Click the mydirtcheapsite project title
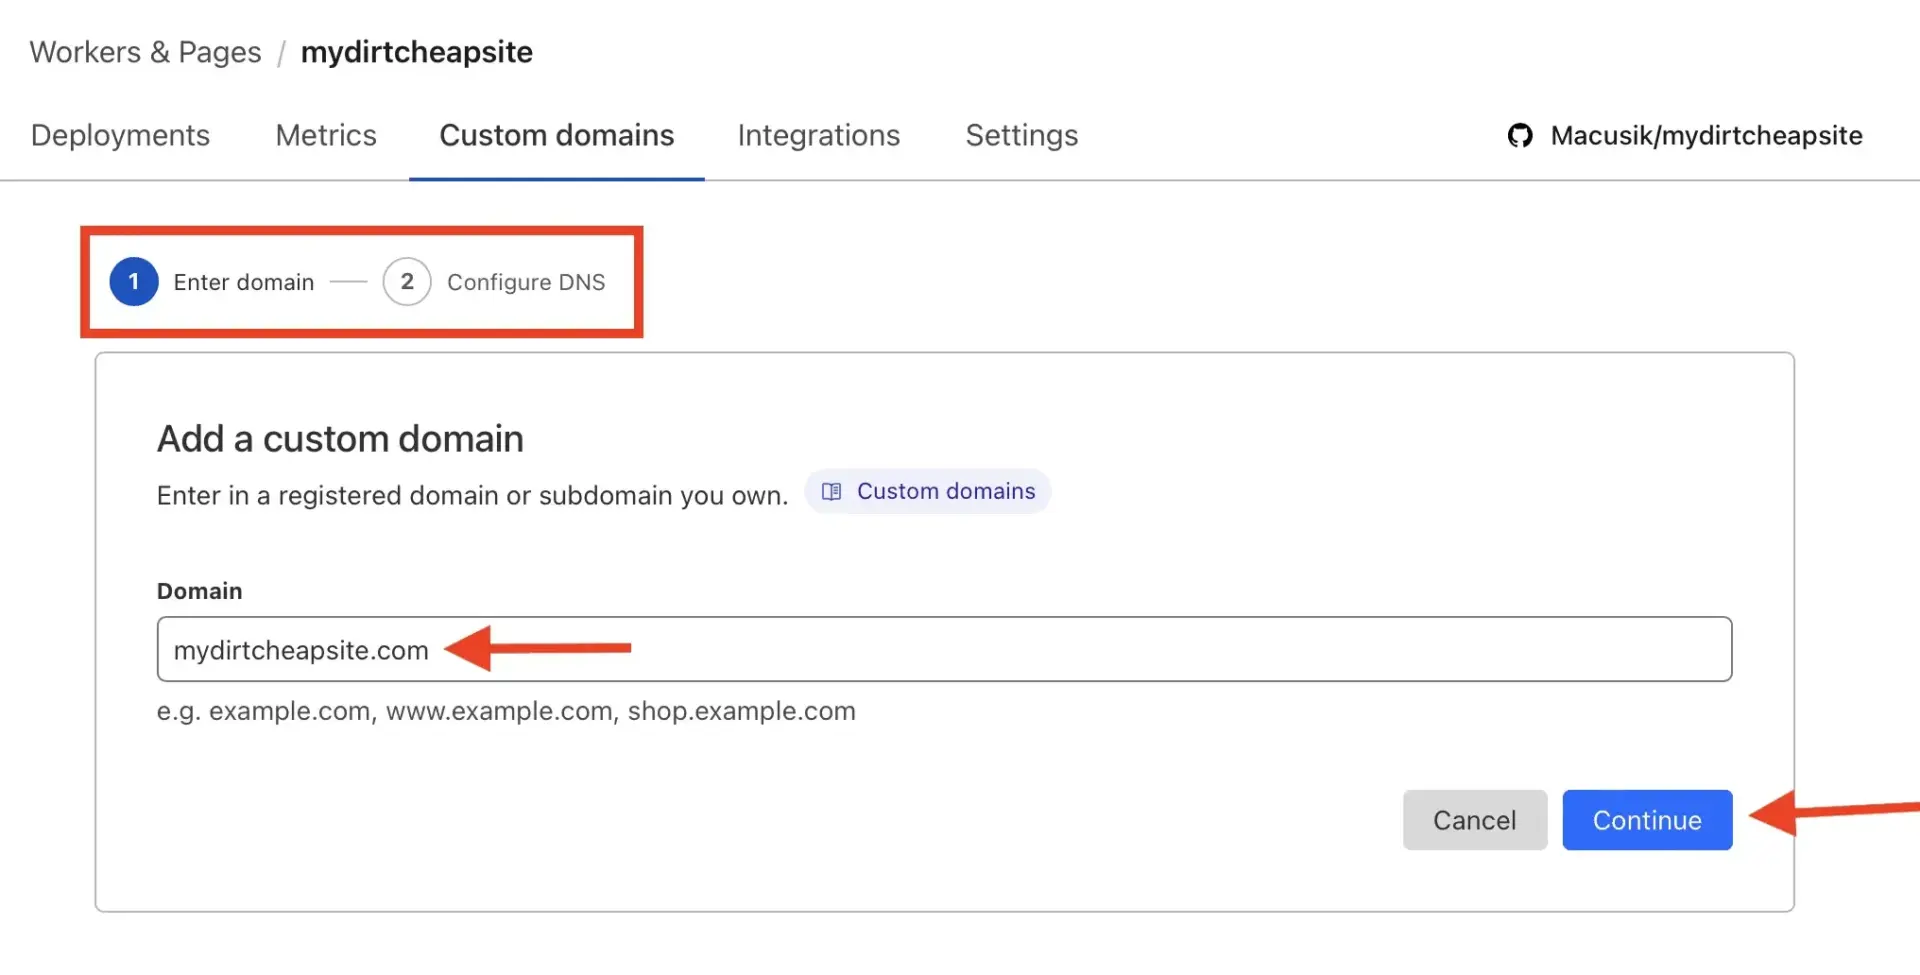Screen dimensions: 1920x975 point(417,52)
